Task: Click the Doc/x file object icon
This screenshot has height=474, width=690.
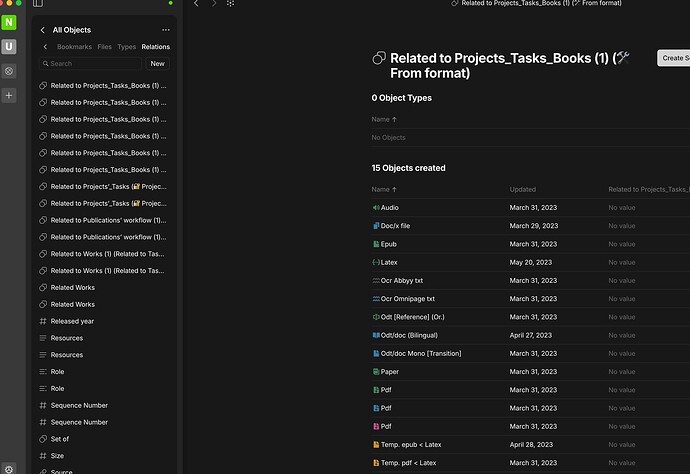Action: pos(376,226)
